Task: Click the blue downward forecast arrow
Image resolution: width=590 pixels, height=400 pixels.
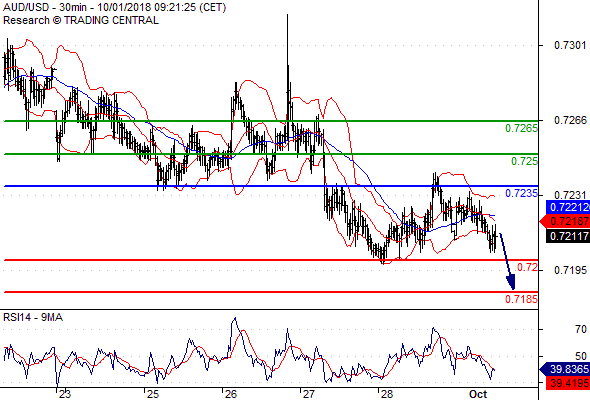Action: pyautogui.click(x=507, y=262)
